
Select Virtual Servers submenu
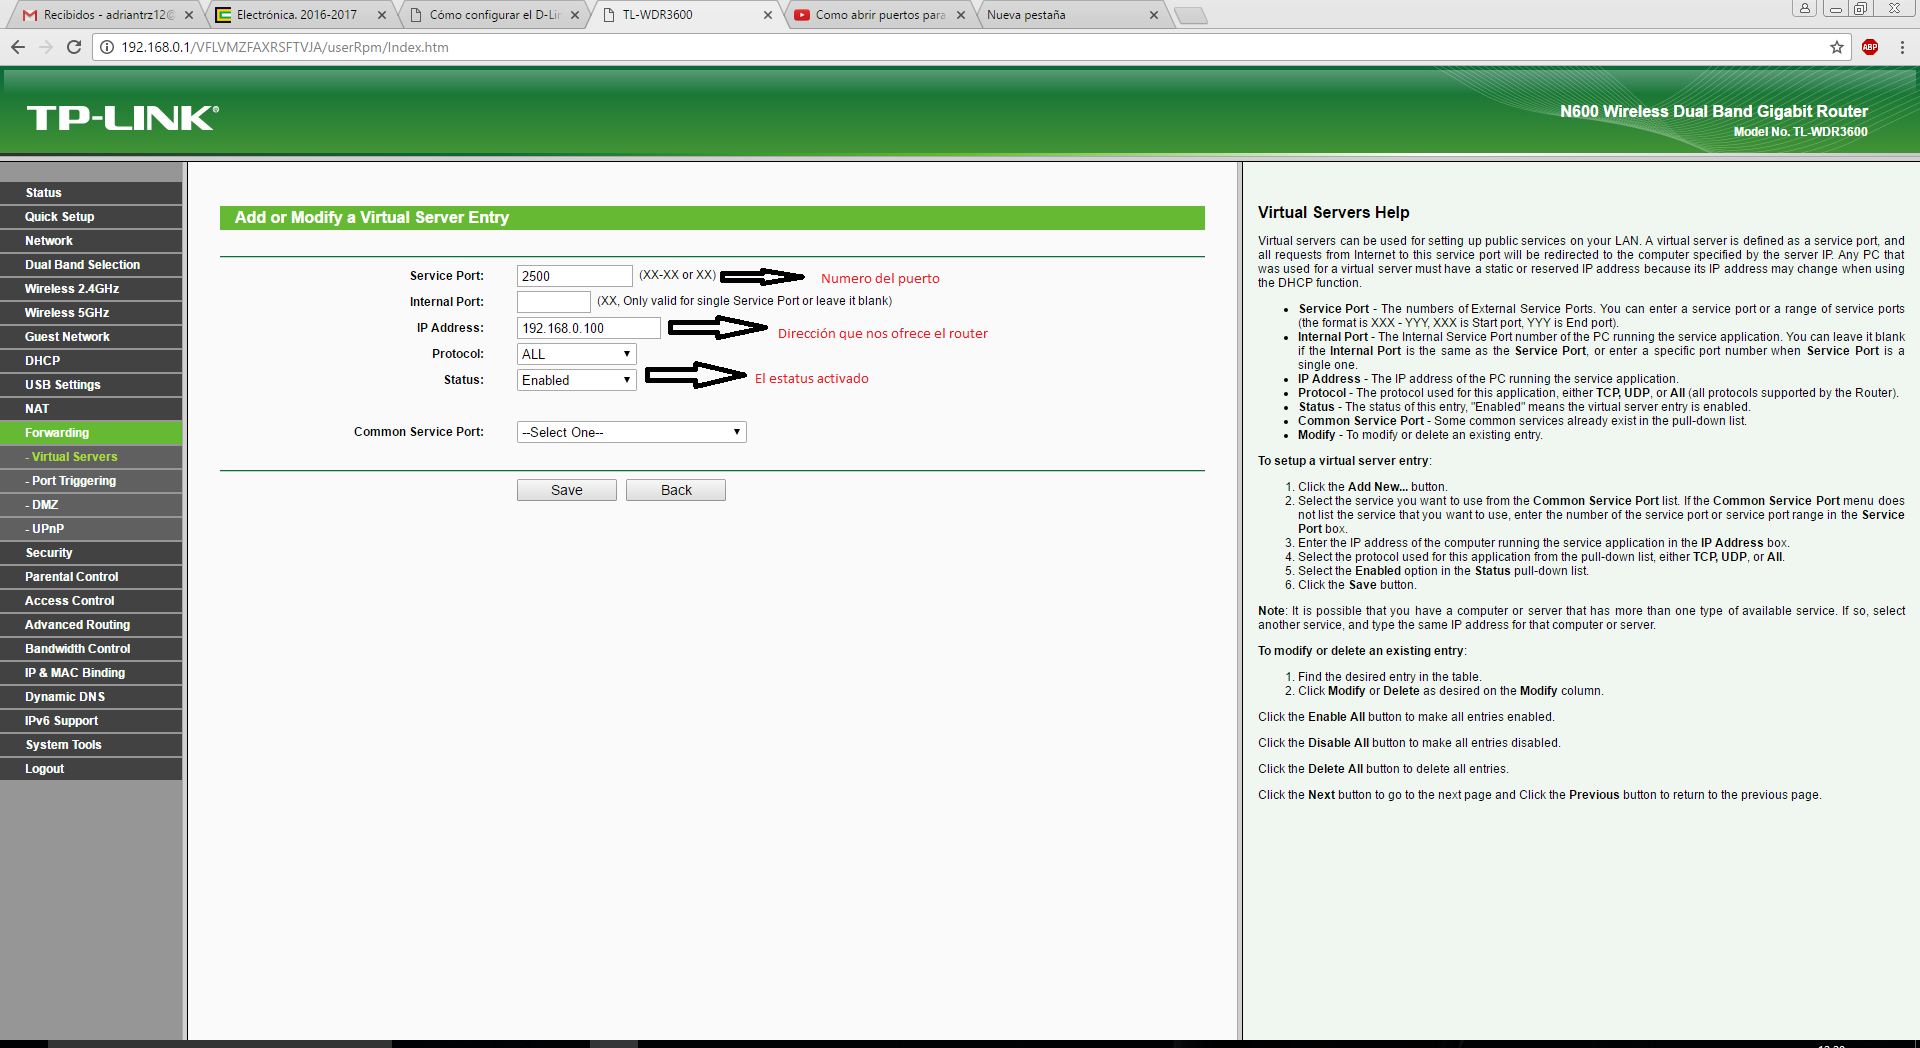point(91,457)
